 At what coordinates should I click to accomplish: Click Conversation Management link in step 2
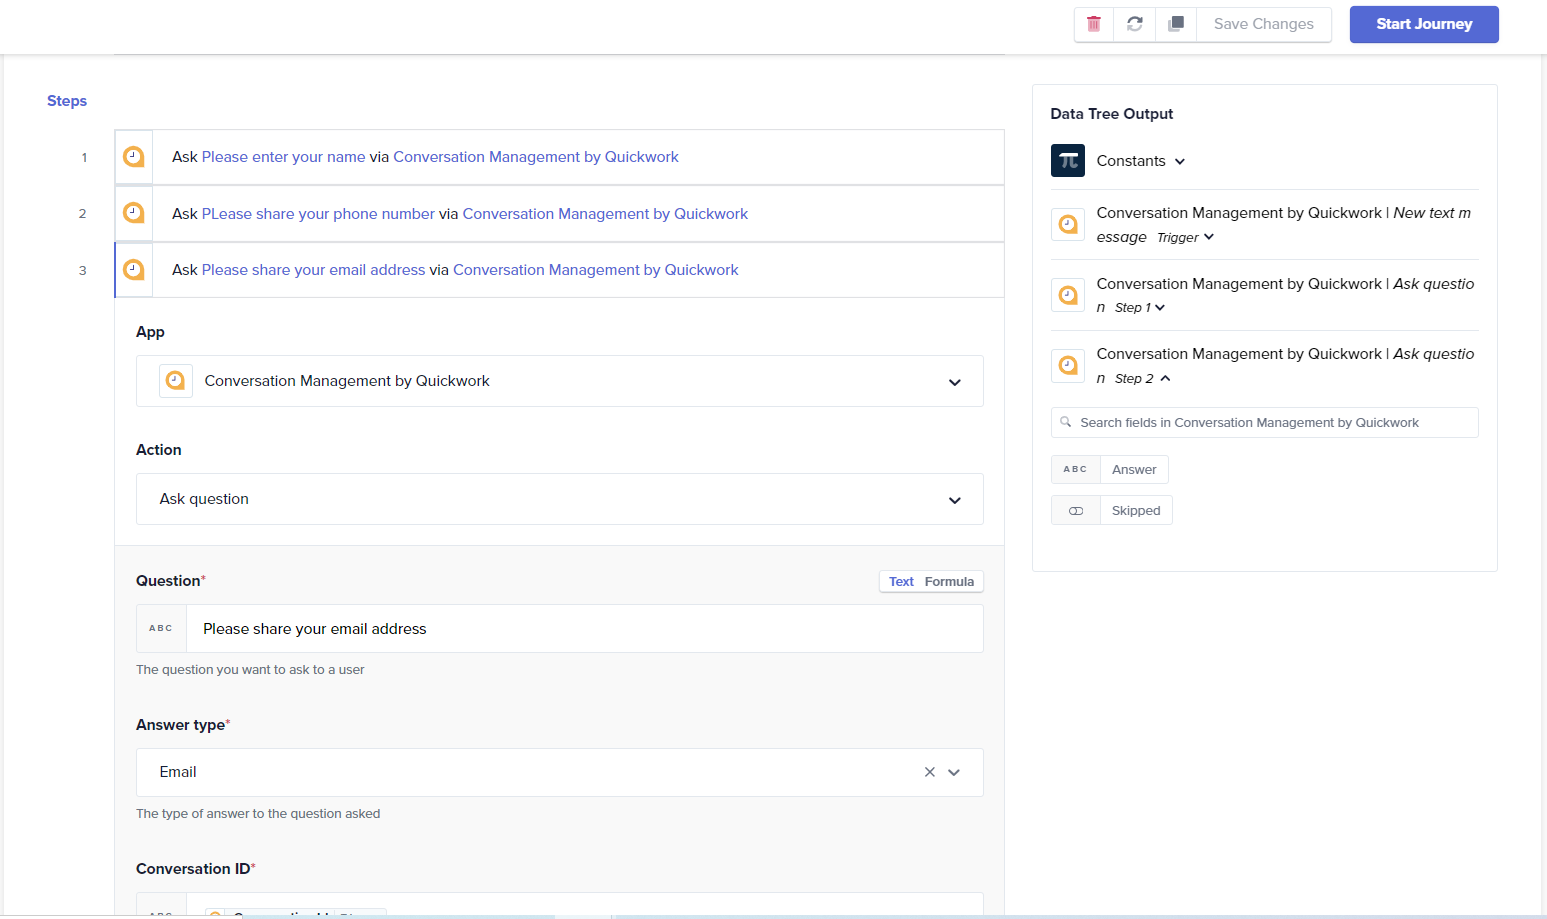(x=605, y=214)
